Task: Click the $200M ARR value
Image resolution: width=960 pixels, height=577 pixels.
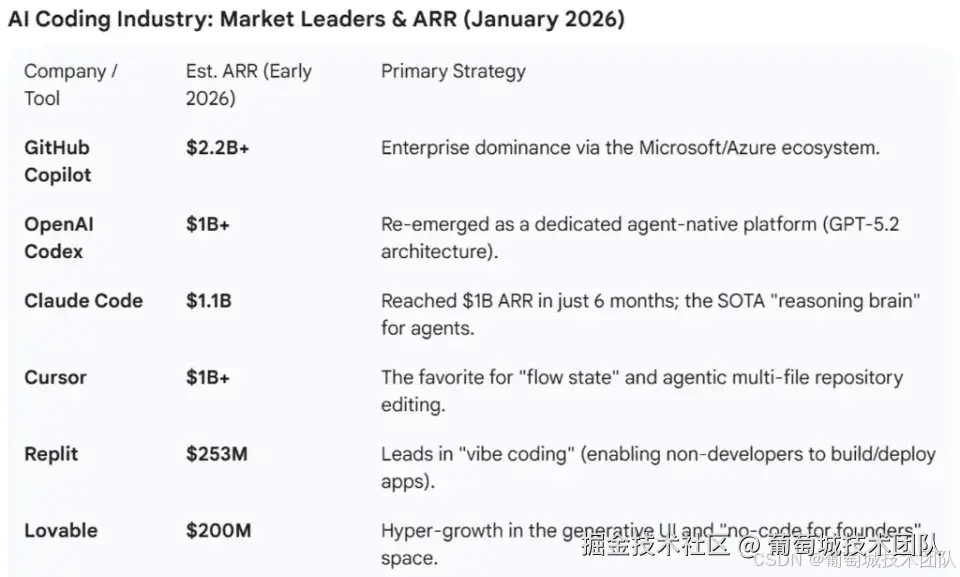Action: tap(218, 531)
